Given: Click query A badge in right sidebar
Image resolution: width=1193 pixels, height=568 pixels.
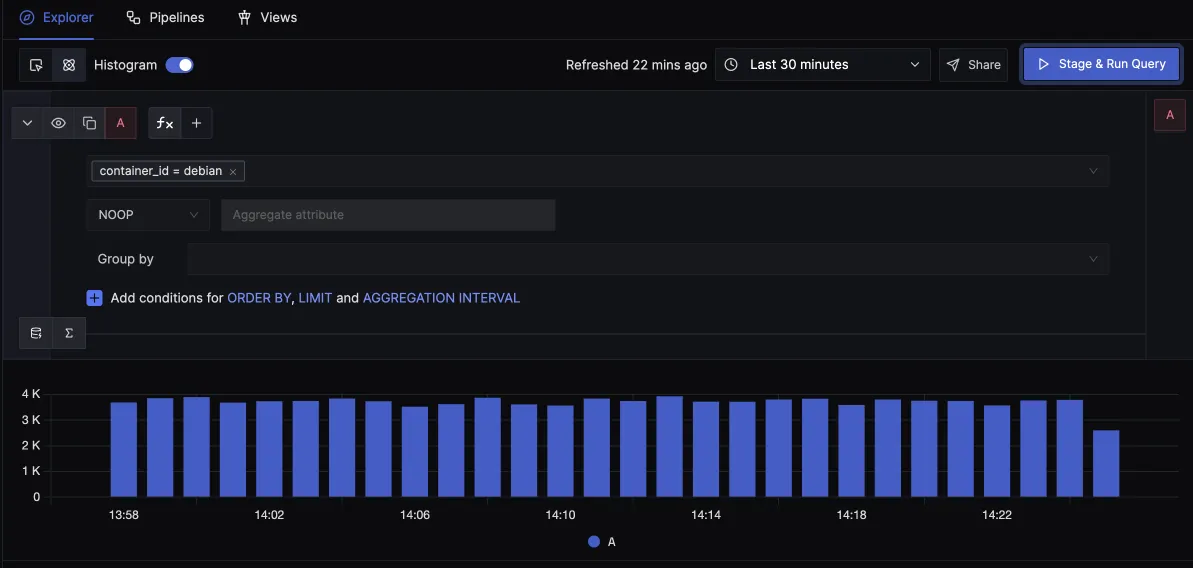Looking at the screenshot, I should (1170, 115).
